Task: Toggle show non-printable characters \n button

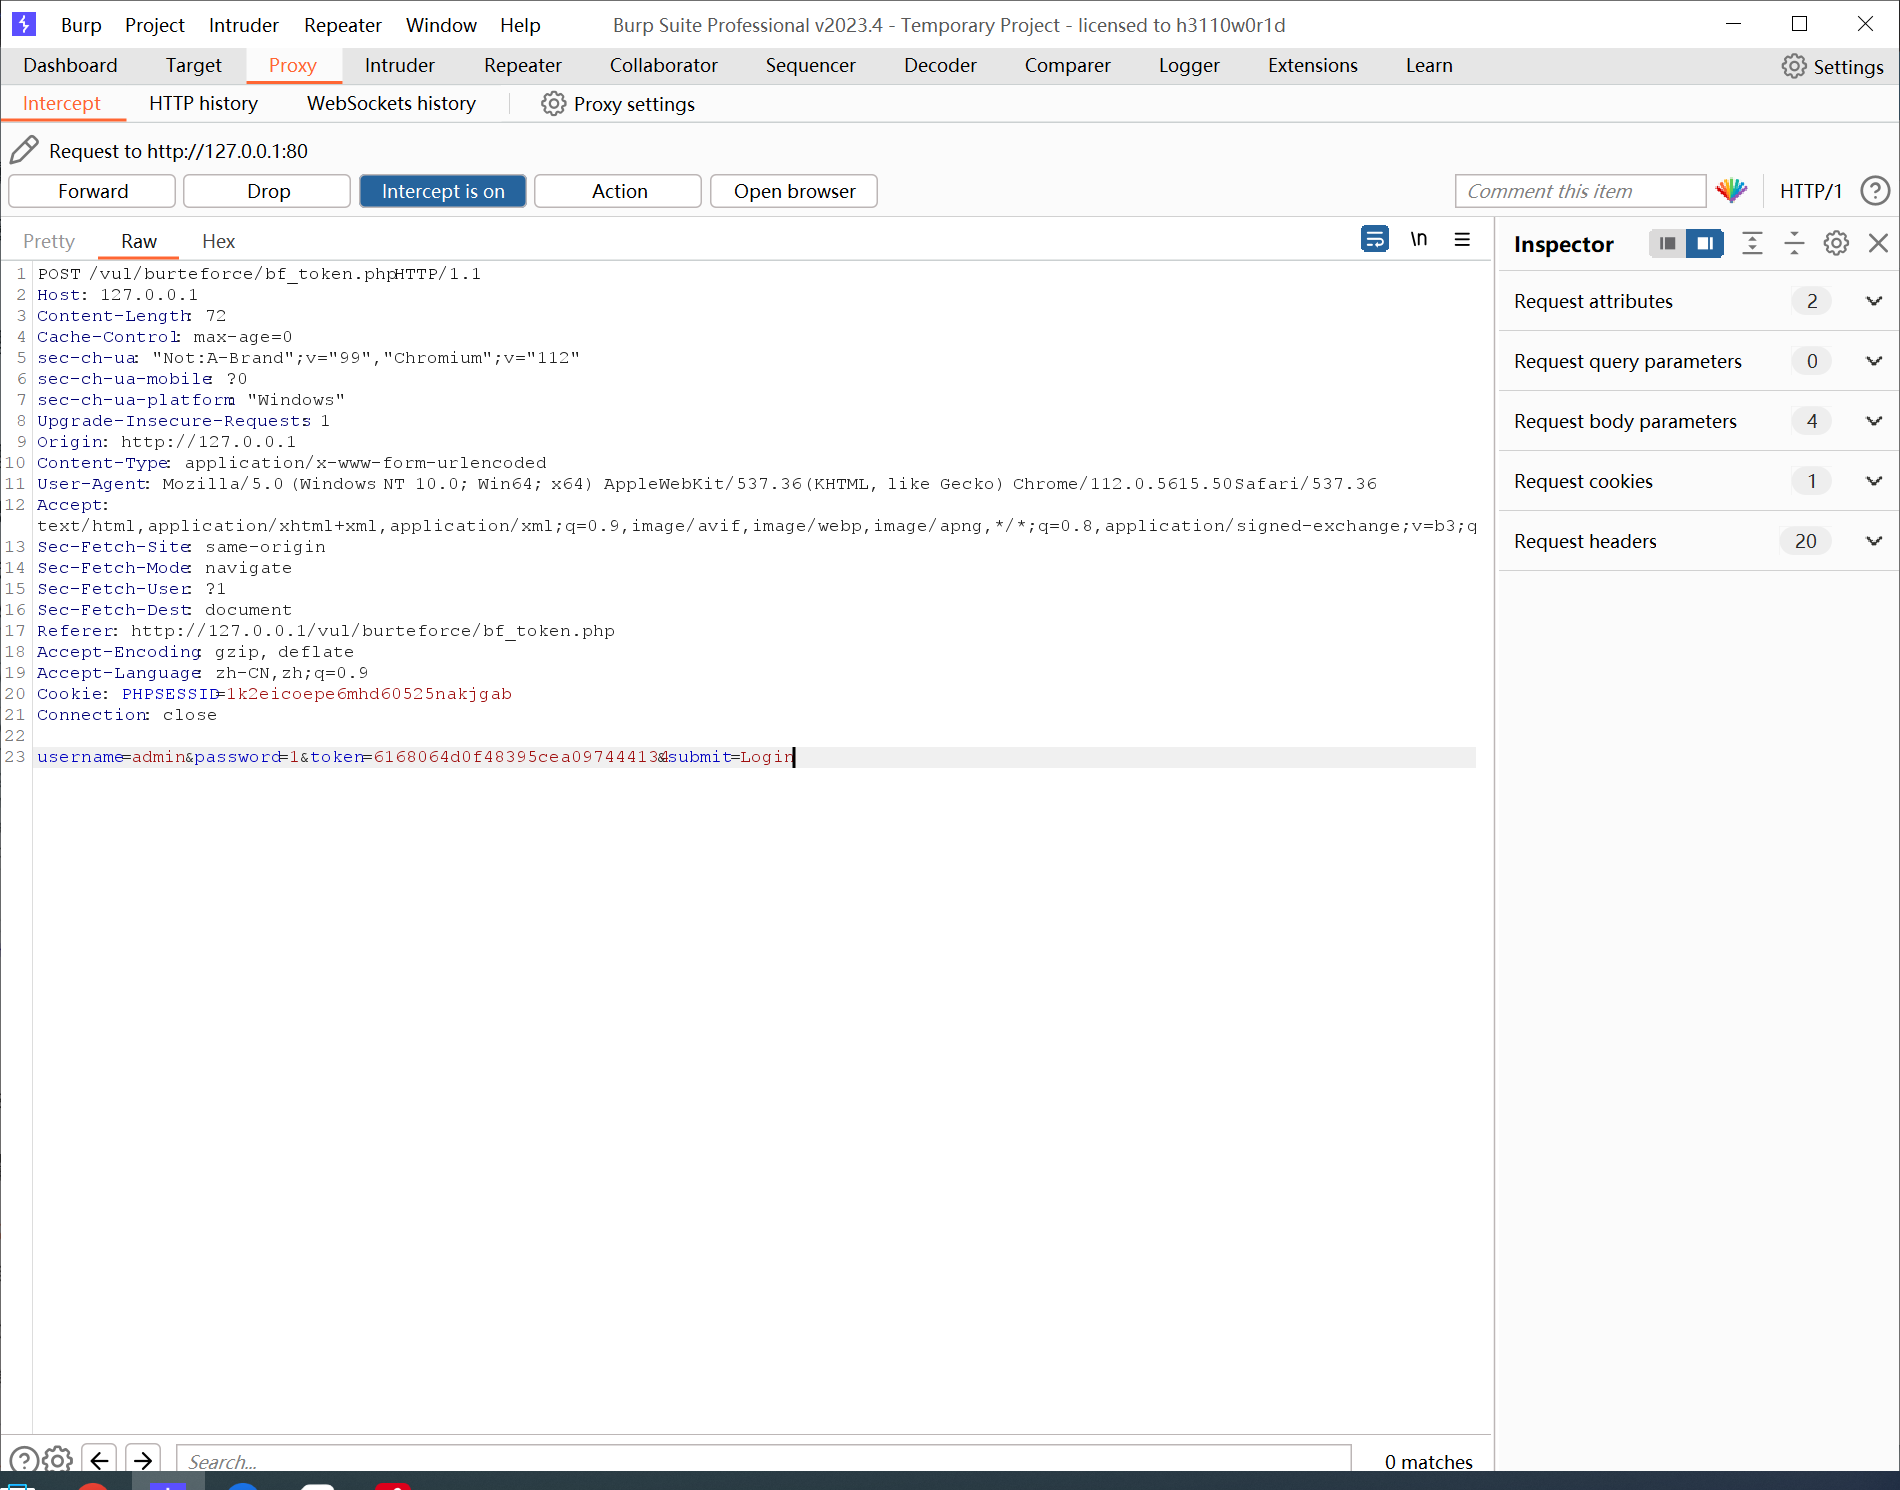Action: [x=1418, y=239]
